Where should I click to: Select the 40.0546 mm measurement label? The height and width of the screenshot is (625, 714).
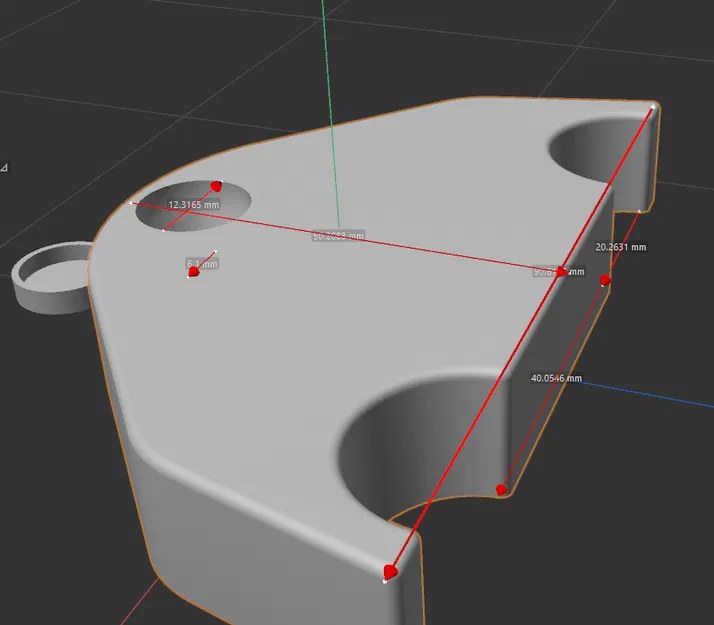pos(556,378)
